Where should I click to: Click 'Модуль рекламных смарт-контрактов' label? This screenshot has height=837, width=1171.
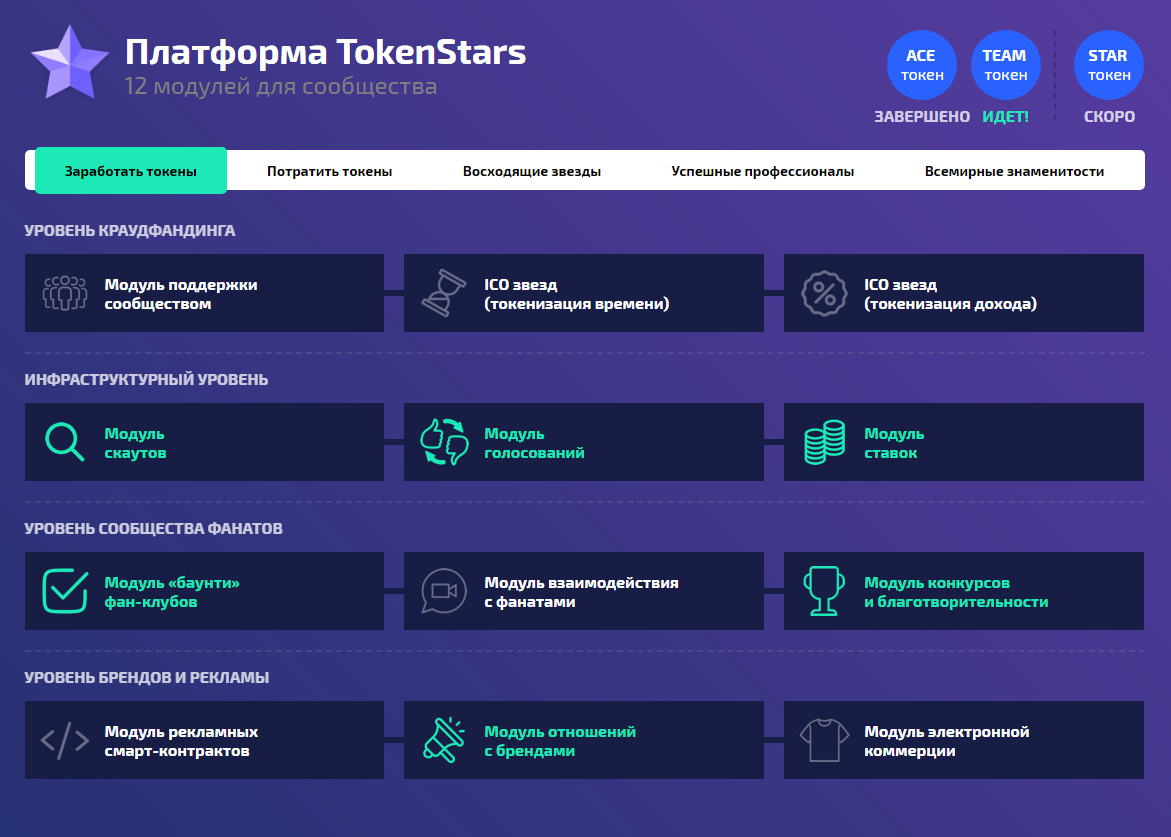[181, 741]
